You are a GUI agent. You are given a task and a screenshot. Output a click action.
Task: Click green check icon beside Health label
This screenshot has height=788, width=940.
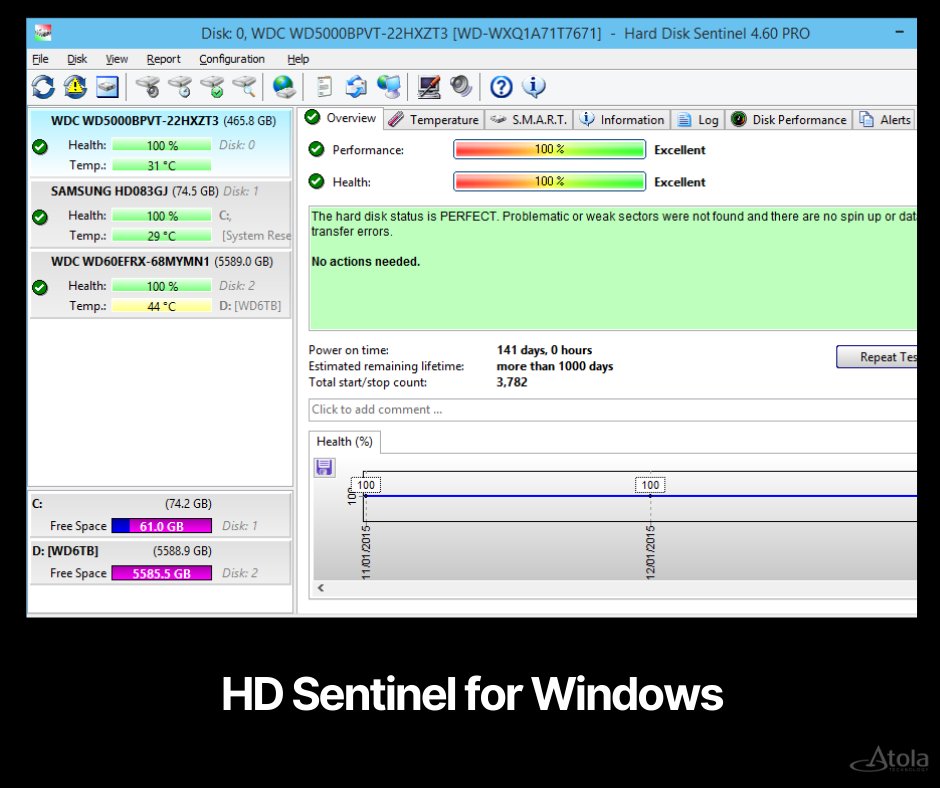(316, 181)
